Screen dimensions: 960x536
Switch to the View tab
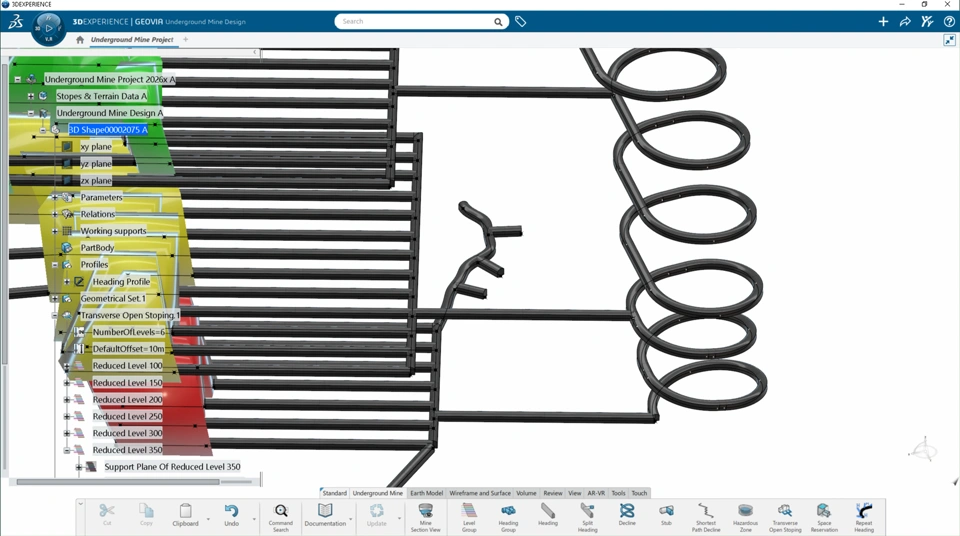coord(574,493)
